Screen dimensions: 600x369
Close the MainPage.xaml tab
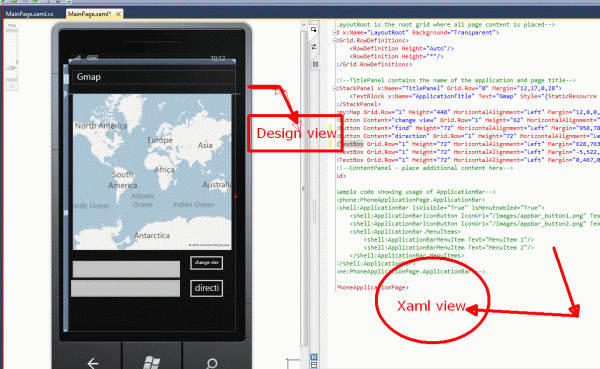(118, 14)
